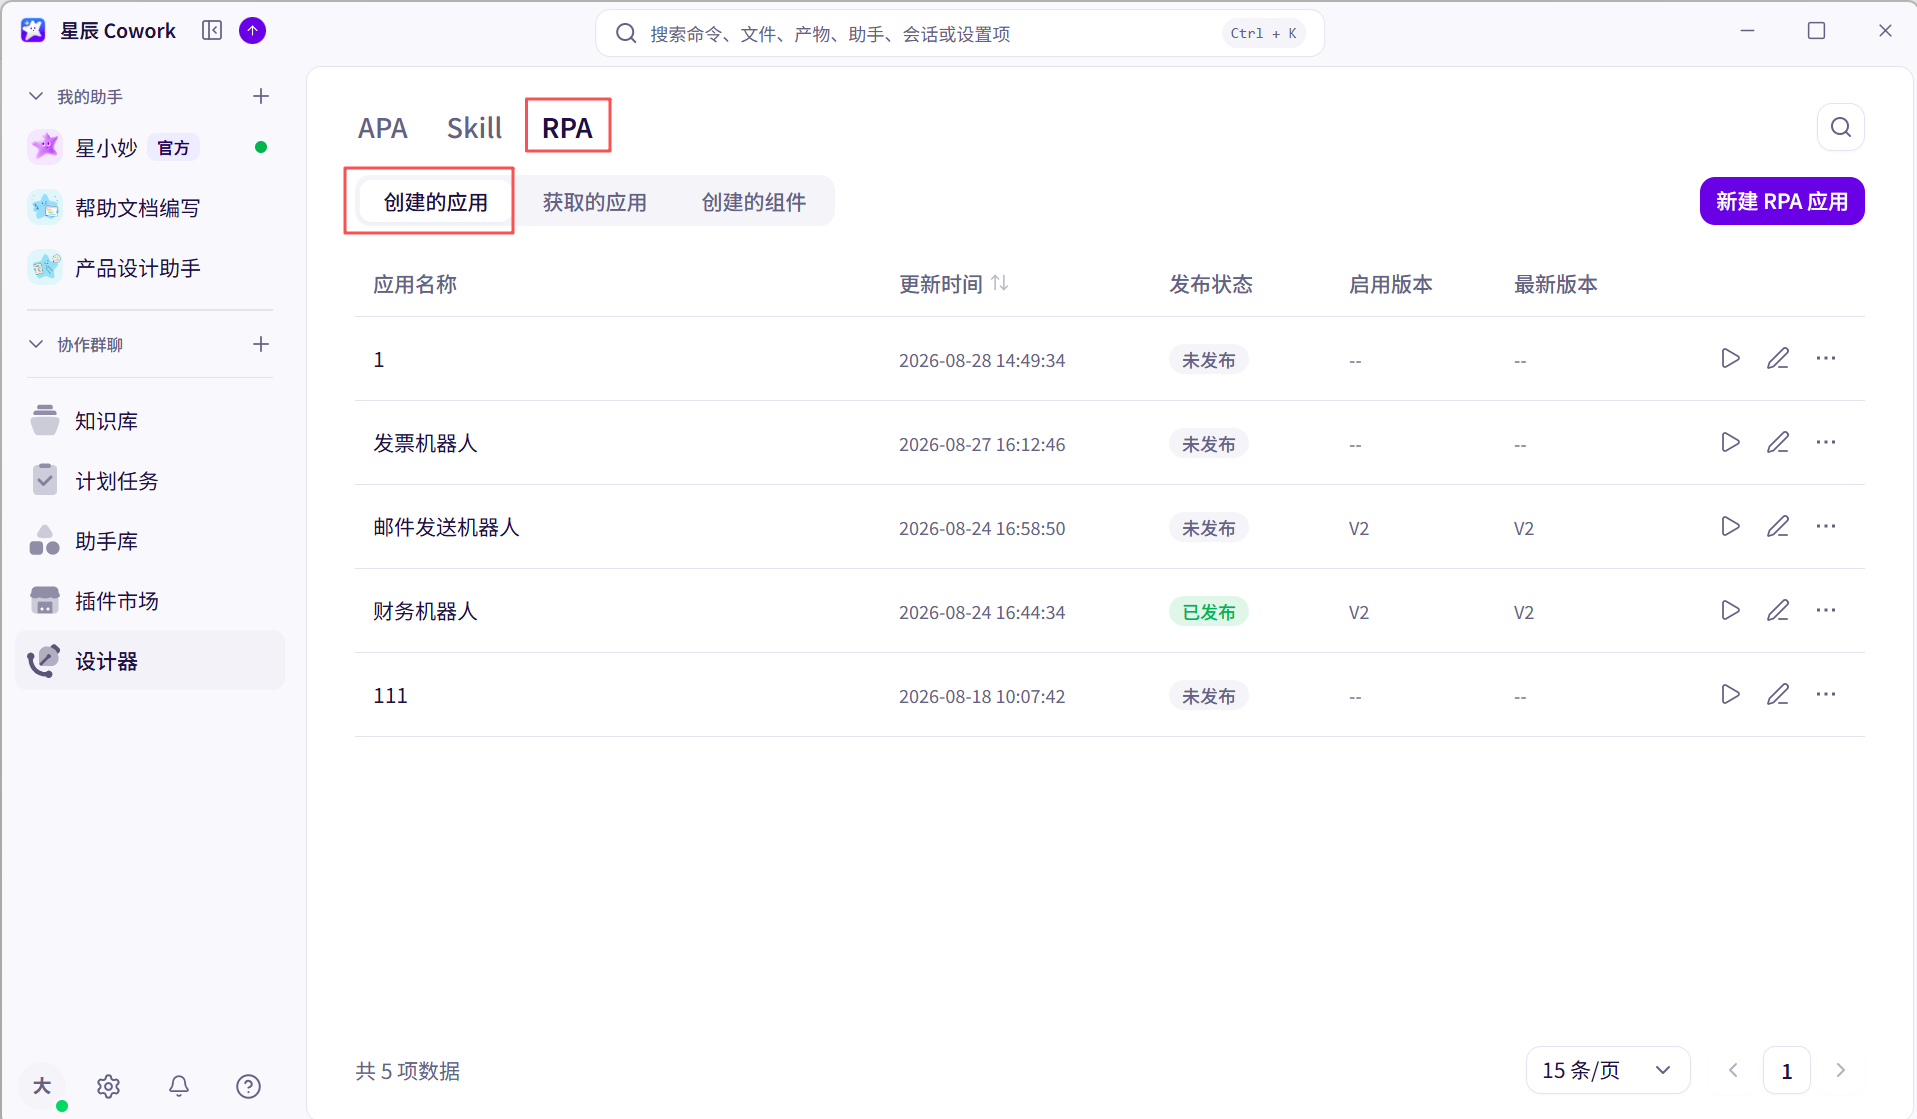1917x1119 pixels.
Task: Click the global search input field
Action: pos(959,33)
